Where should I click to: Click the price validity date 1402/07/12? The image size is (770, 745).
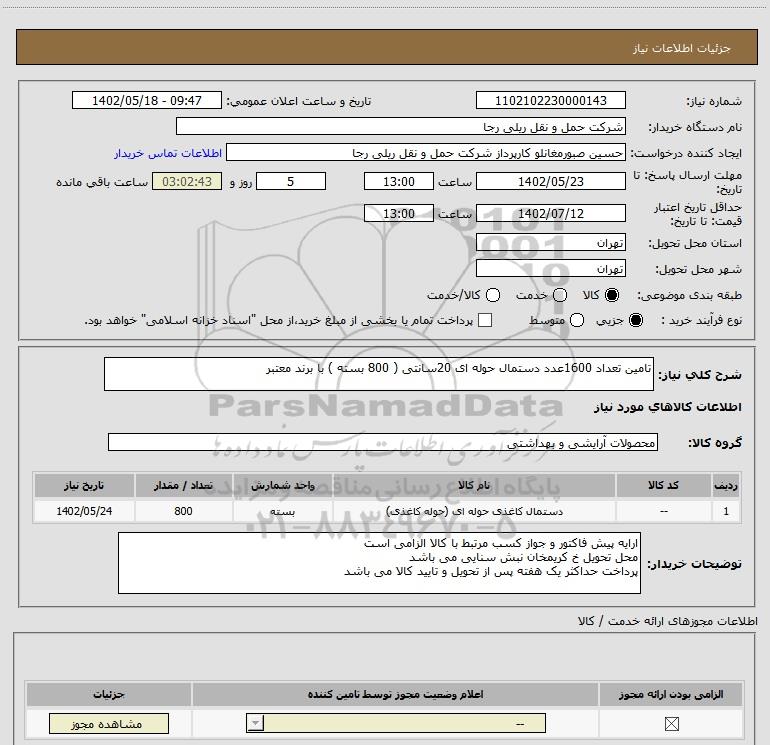pos(550,213)
